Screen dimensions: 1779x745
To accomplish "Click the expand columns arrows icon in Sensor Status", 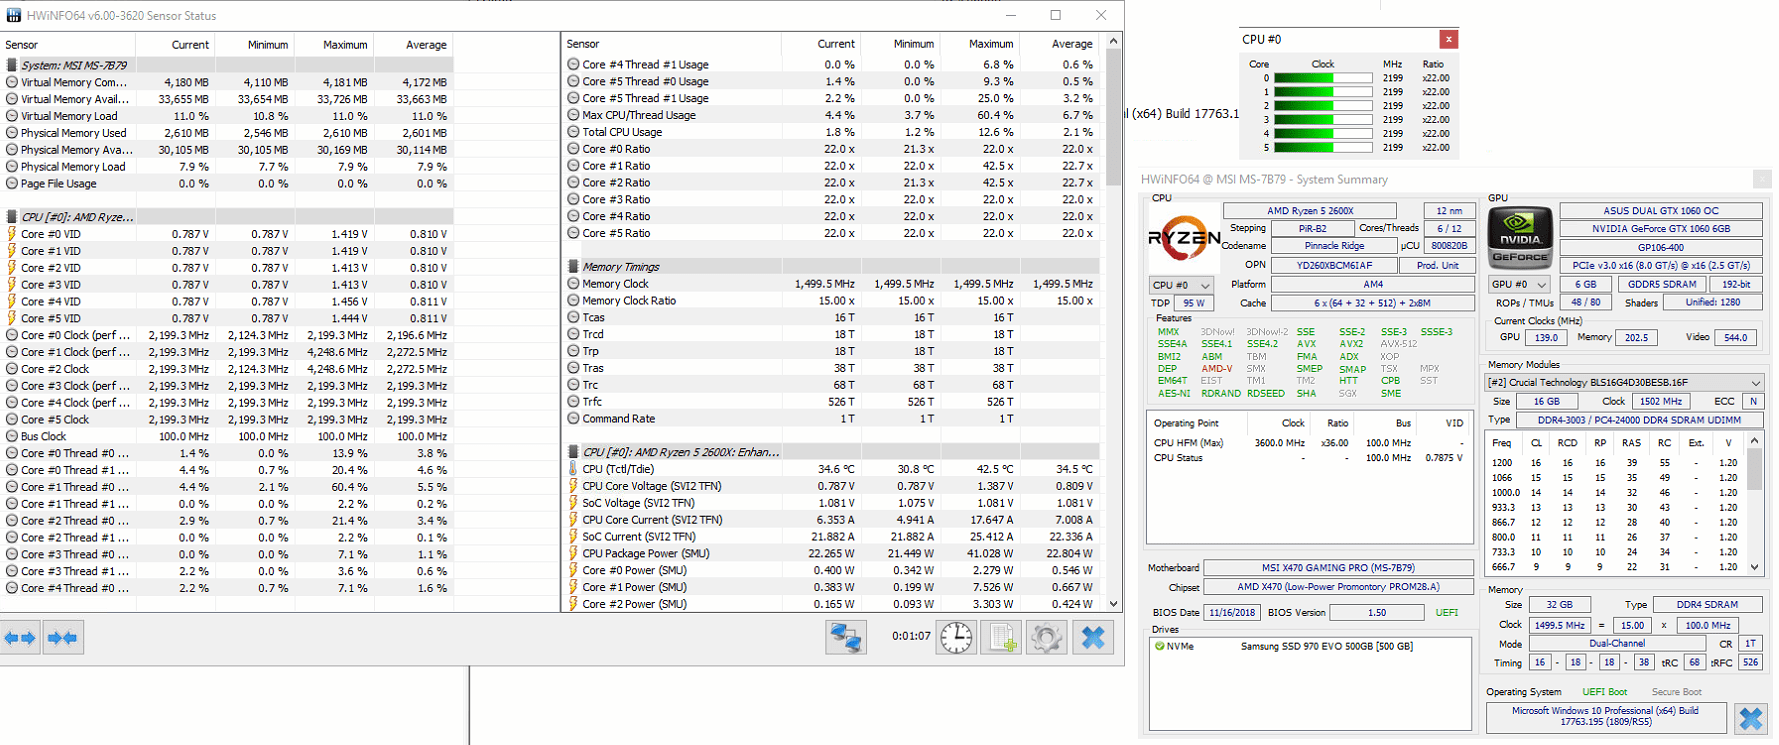I will tap(20, 638).
